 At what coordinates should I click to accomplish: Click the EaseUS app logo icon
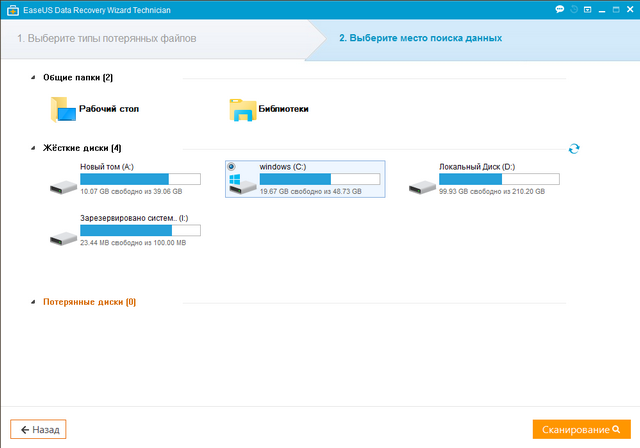13,10
